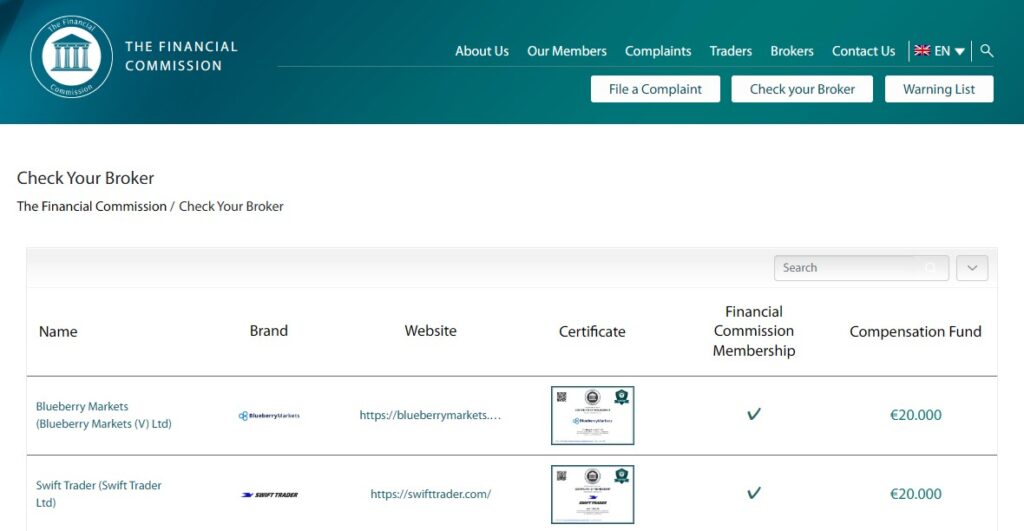Image resolution: width=1024 pixels, height=531 pixels.
Task: Open the Blueberry Markets (V) Ltd entry
Action: click(103, 415)
